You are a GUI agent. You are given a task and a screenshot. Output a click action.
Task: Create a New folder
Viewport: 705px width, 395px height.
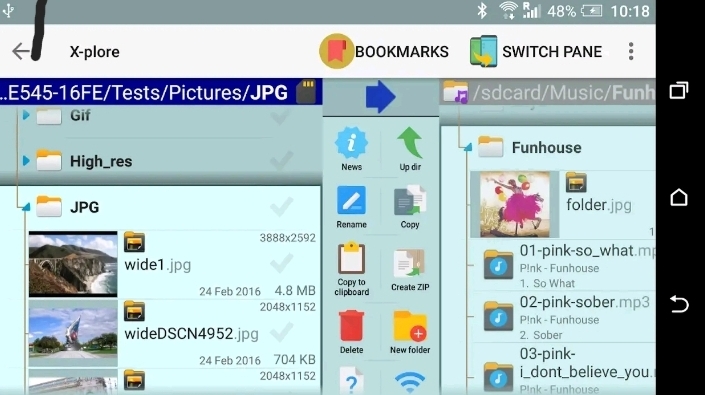point(410,332)
